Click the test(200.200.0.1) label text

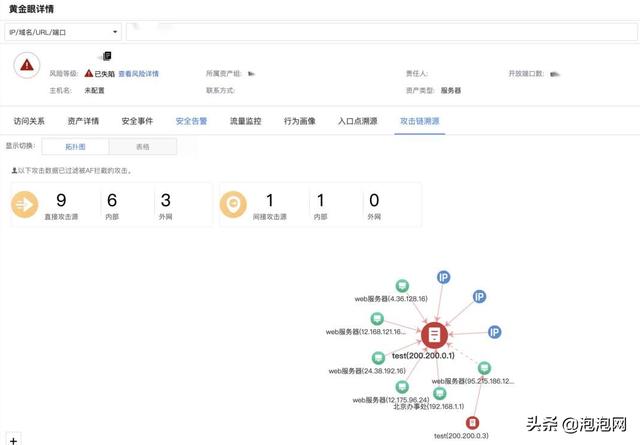[423, 356]
